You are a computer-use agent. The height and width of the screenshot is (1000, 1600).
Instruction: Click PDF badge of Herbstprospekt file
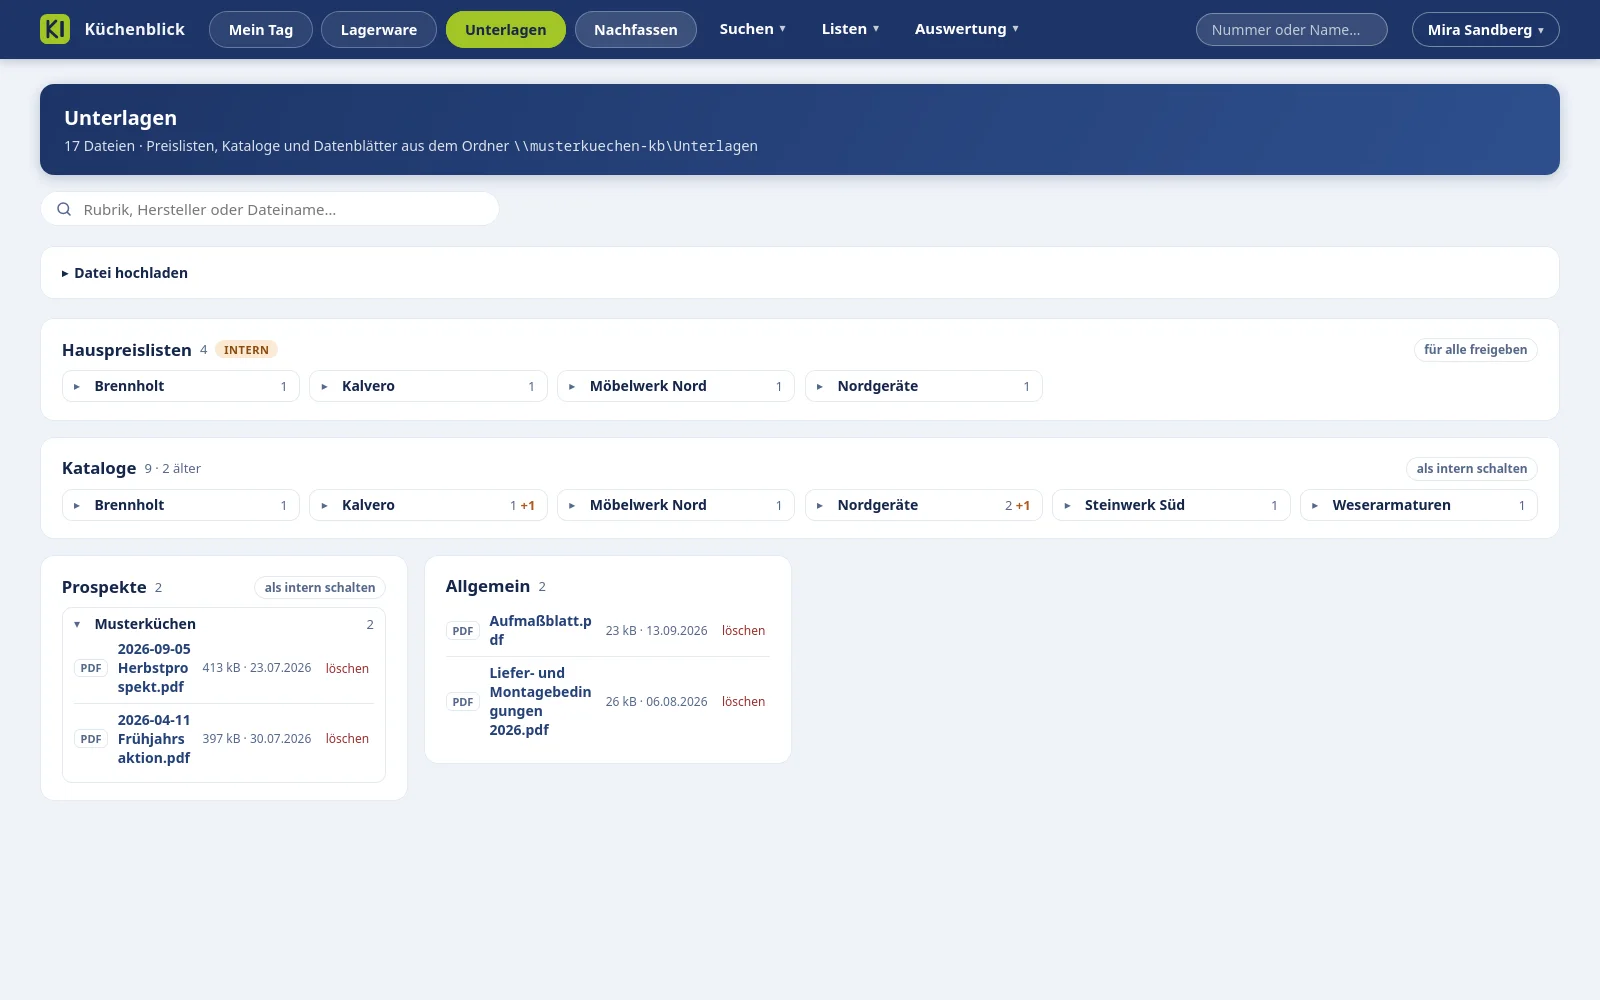(91, 668)
